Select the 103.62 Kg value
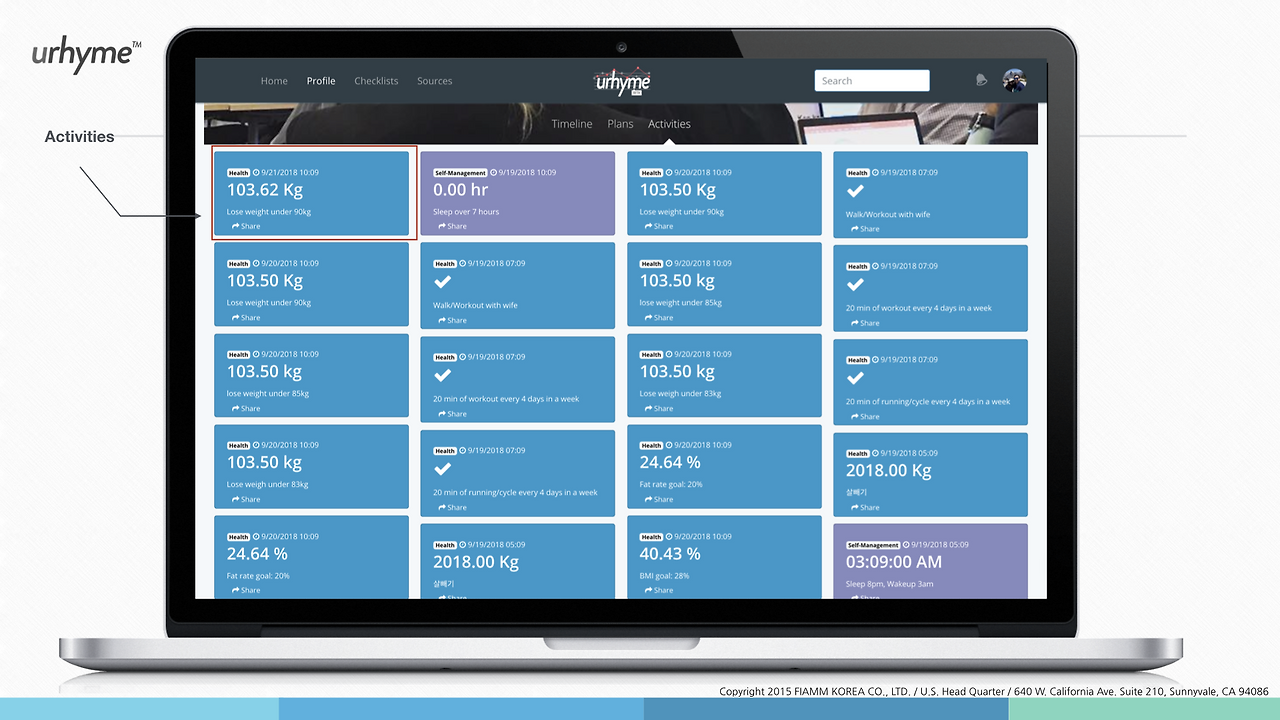The width and height of the screenshot is (1280, 720). tap(265, 190)
